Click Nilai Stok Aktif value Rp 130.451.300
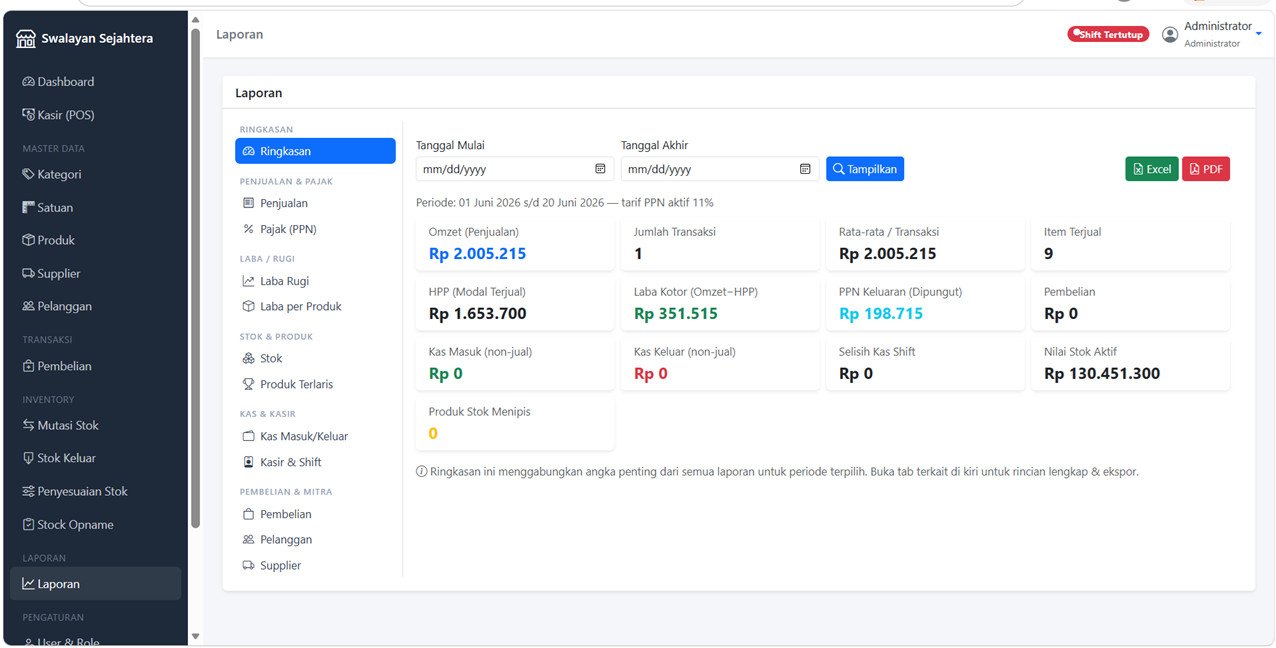 pos(1102,374)
